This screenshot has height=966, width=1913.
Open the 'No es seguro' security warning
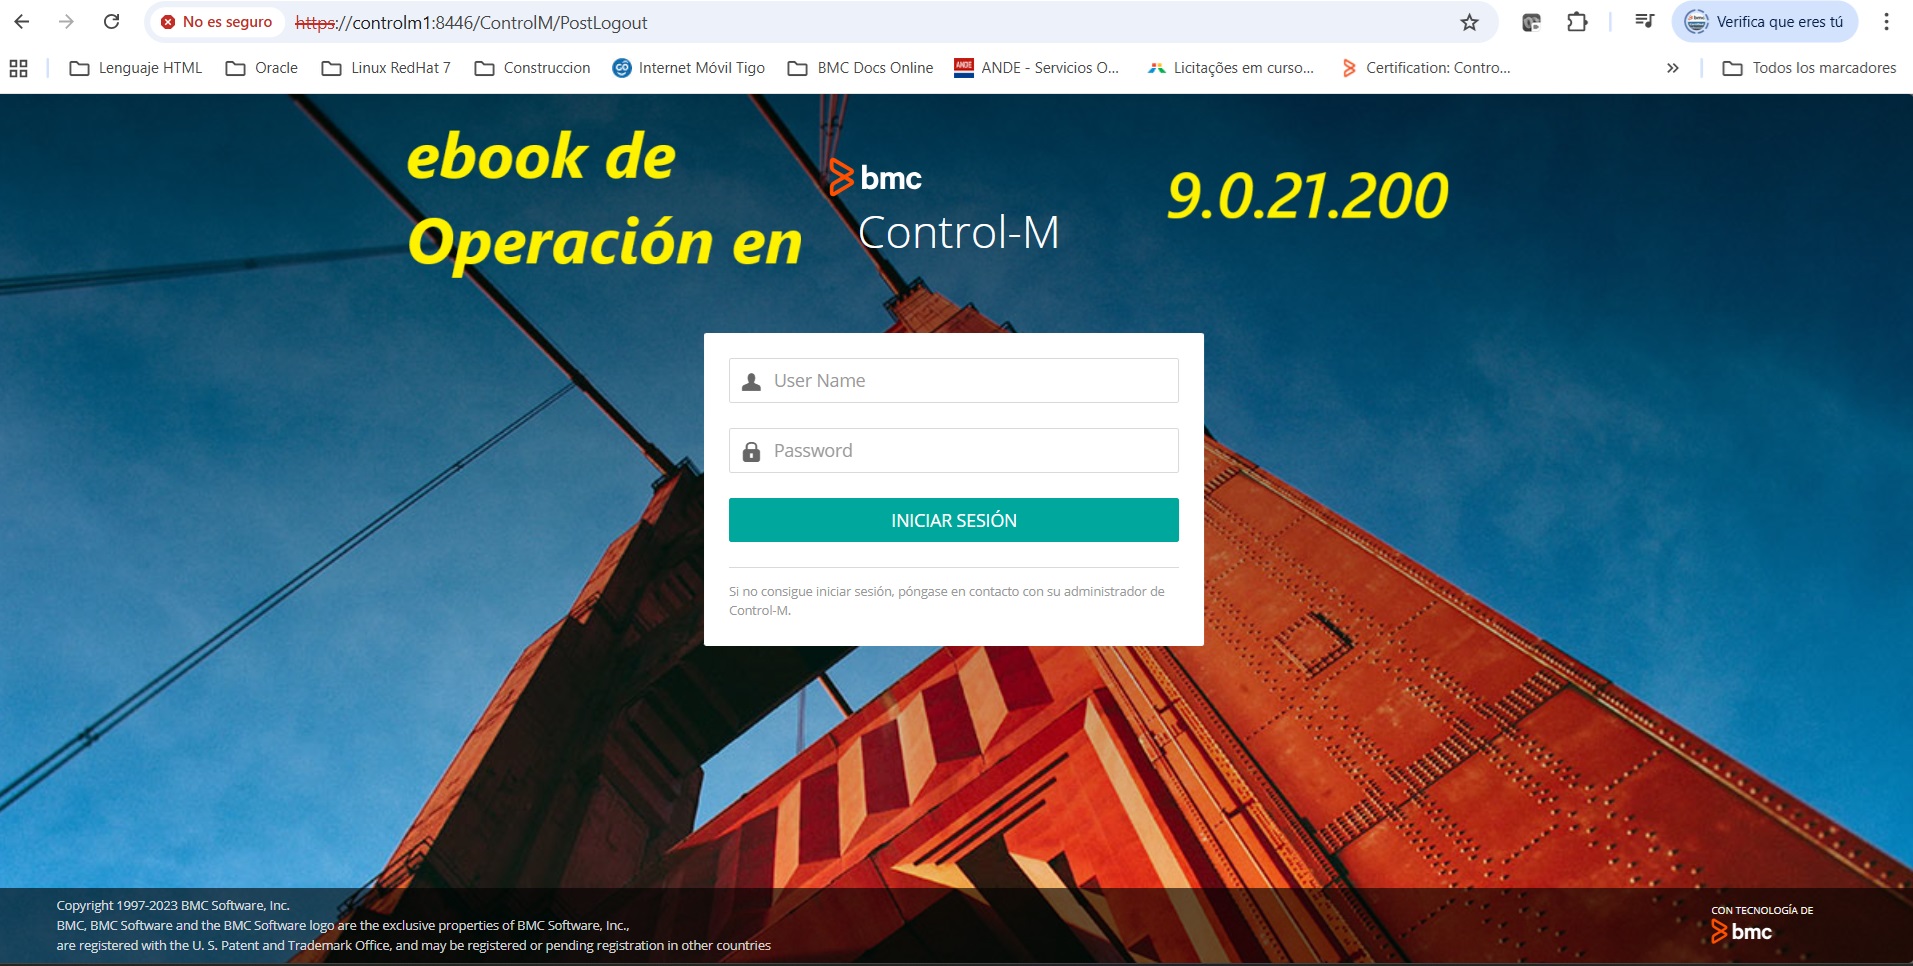click(216, 21)
